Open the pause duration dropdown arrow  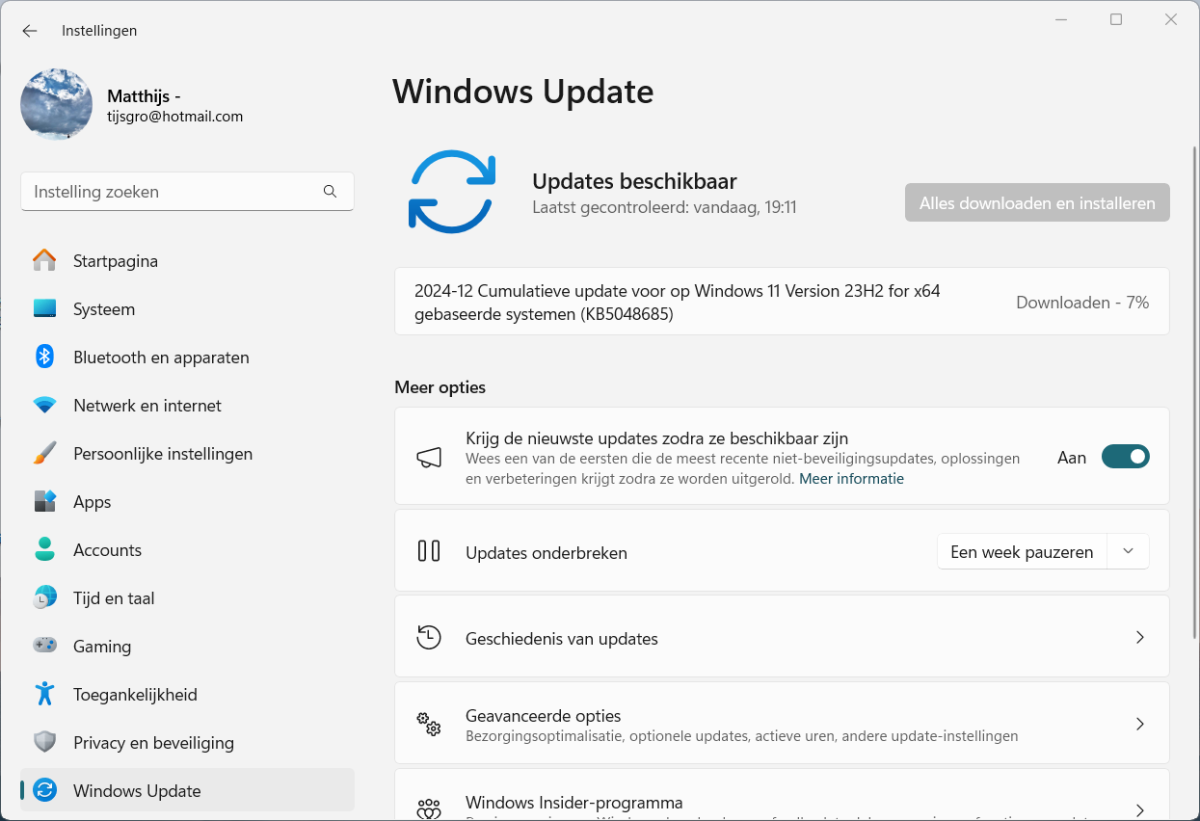(1128, 552)
